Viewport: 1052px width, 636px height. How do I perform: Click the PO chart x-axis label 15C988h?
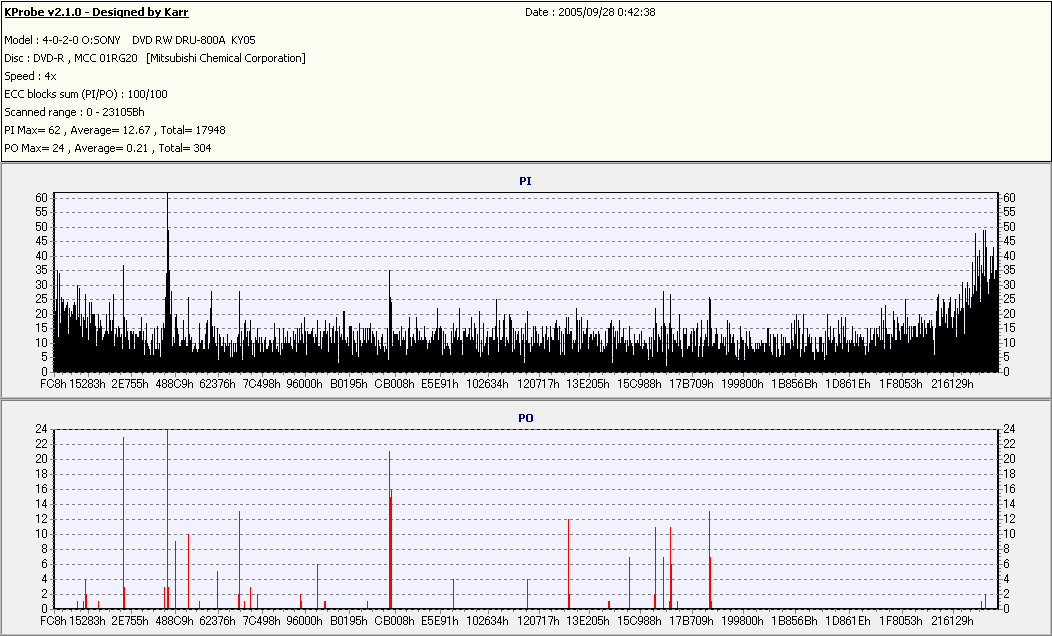coord(639,621)
